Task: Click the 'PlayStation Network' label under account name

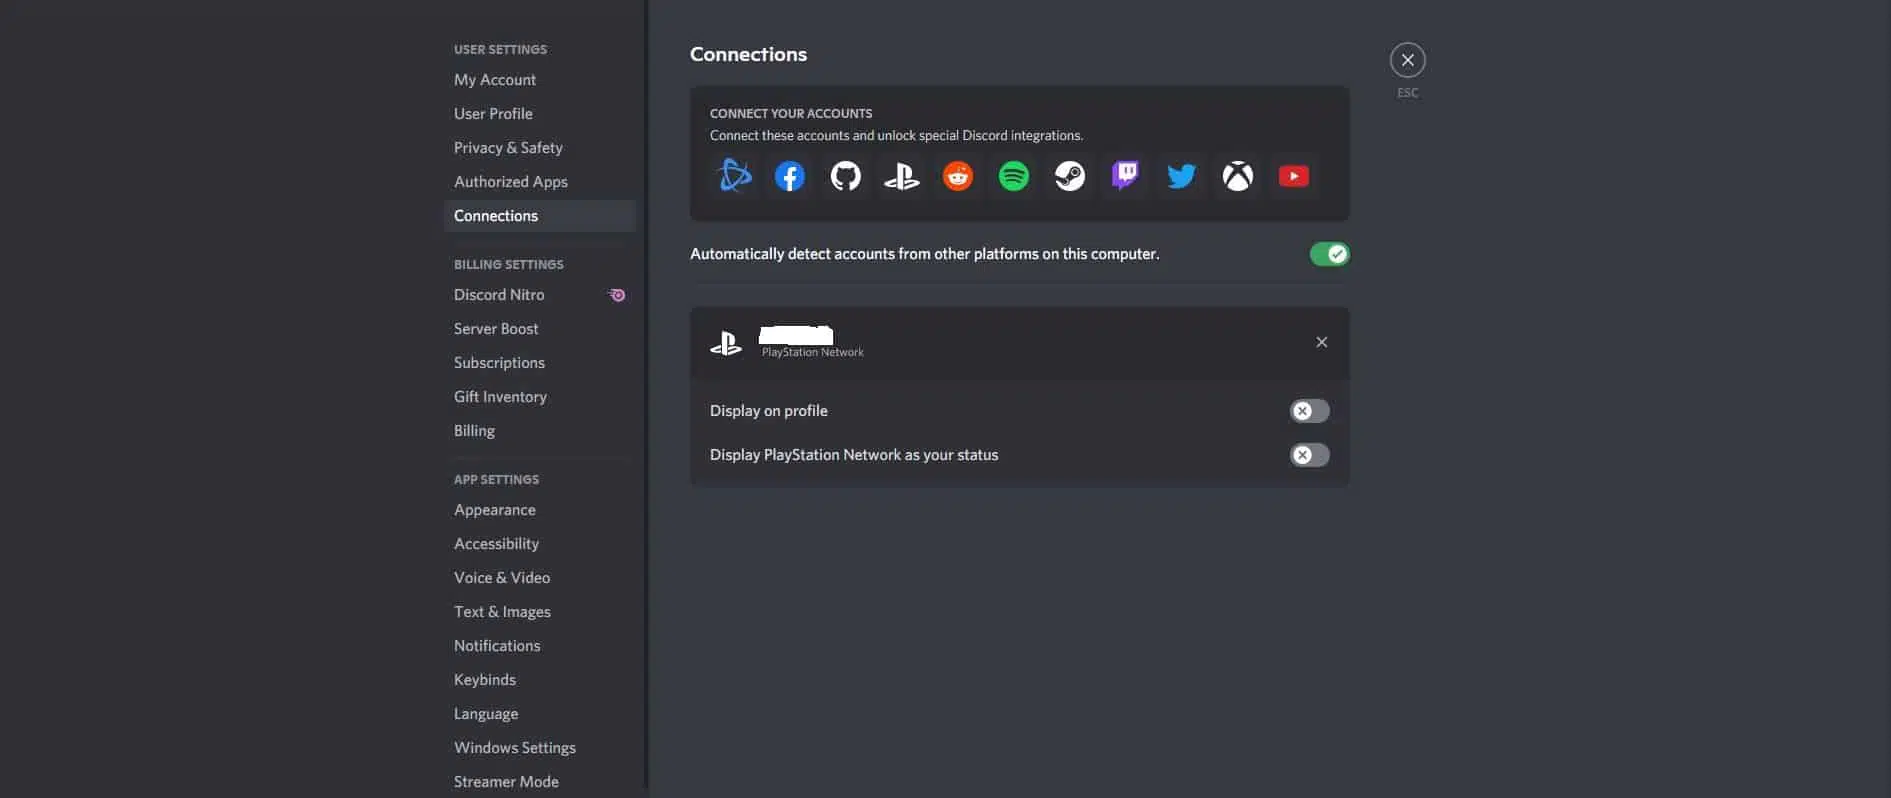Action: coord(813,352)
